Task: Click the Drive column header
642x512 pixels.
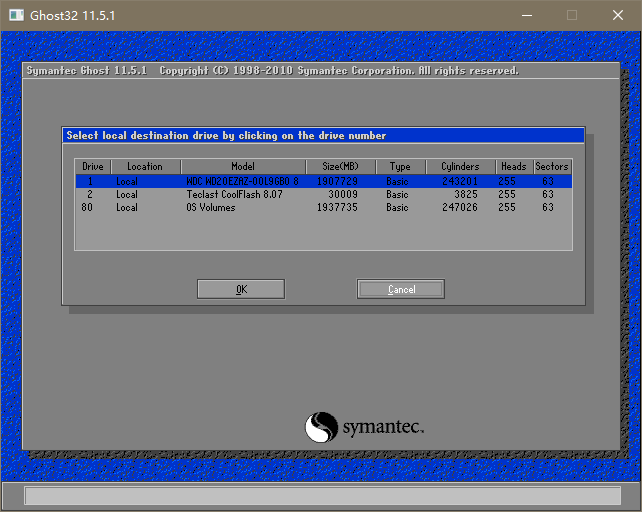Action: pos(93,166)
